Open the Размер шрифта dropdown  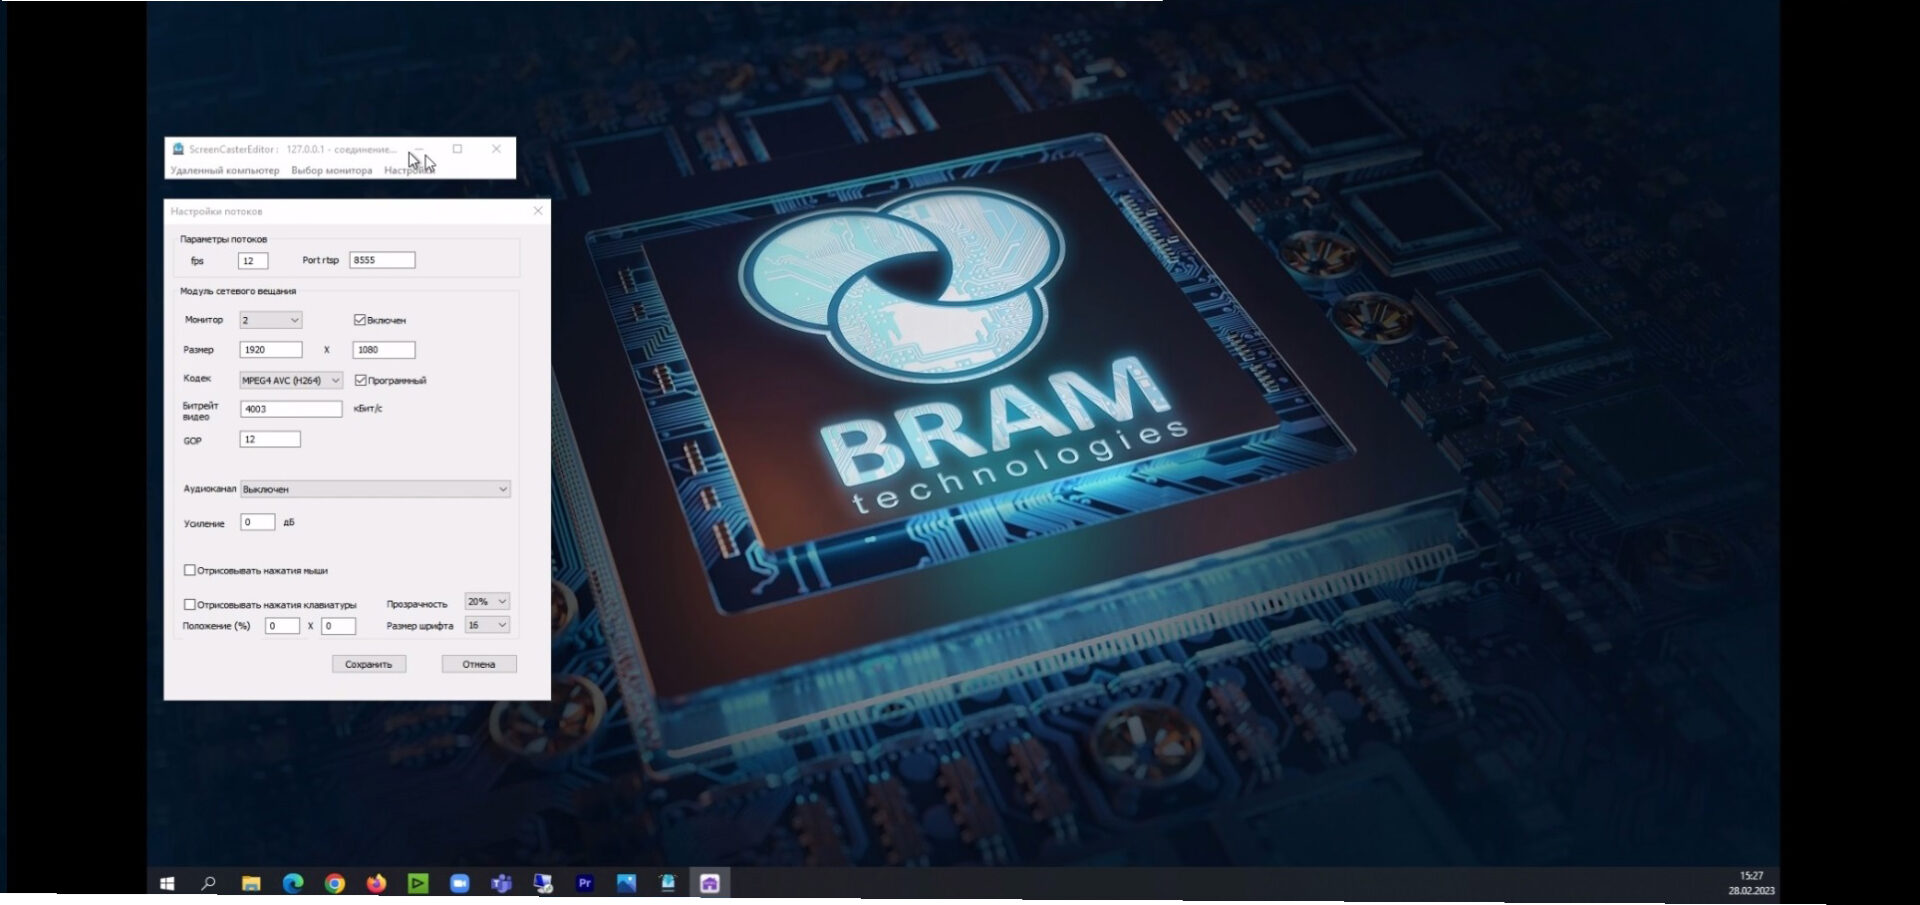[x=487, y=625]
